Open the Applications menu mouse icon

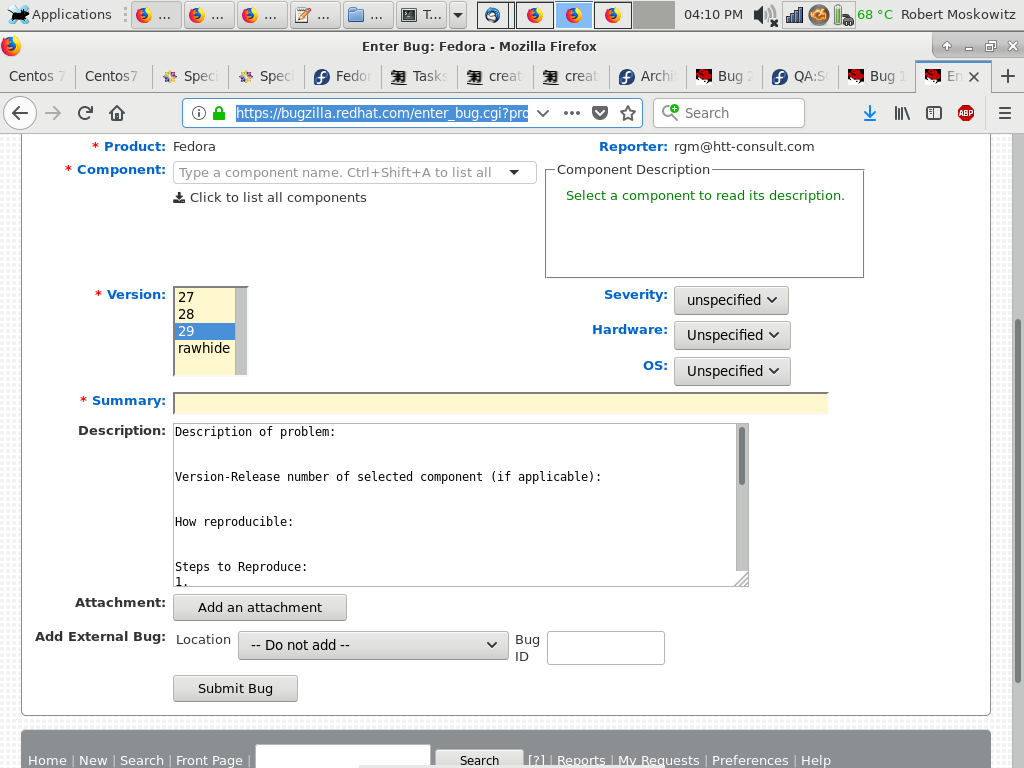tap(18, 14)
